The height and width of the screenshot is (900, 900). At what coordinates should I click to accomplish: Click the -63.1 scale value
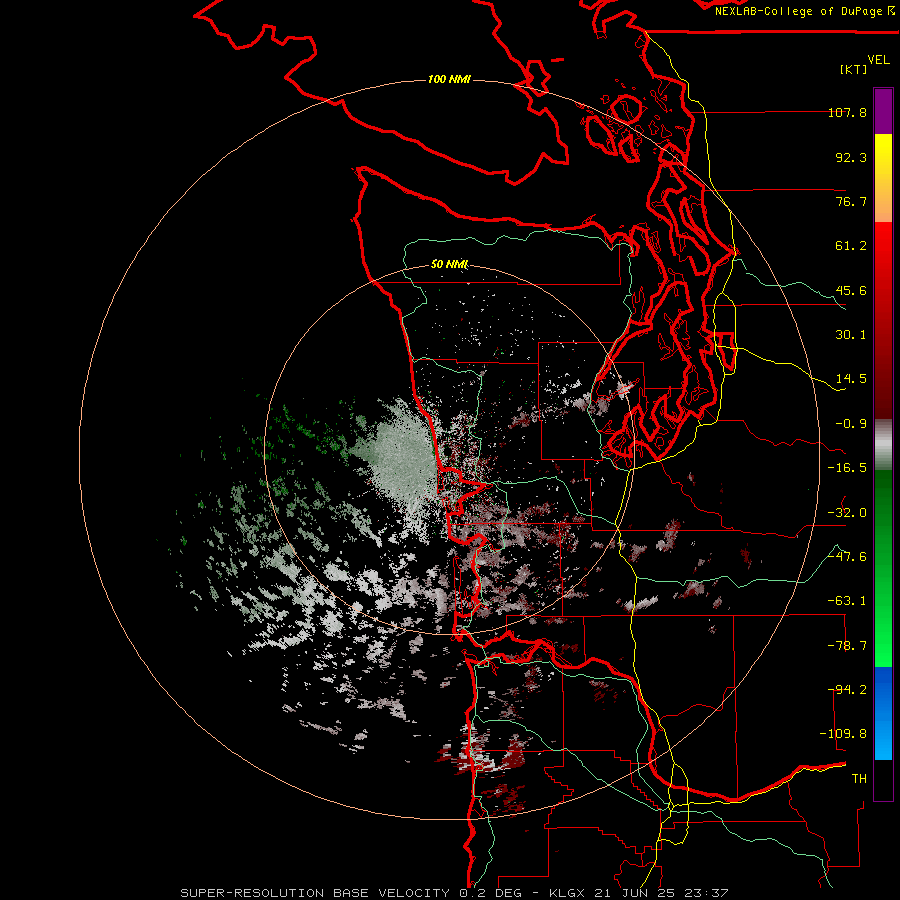click(x=847, y=601)
